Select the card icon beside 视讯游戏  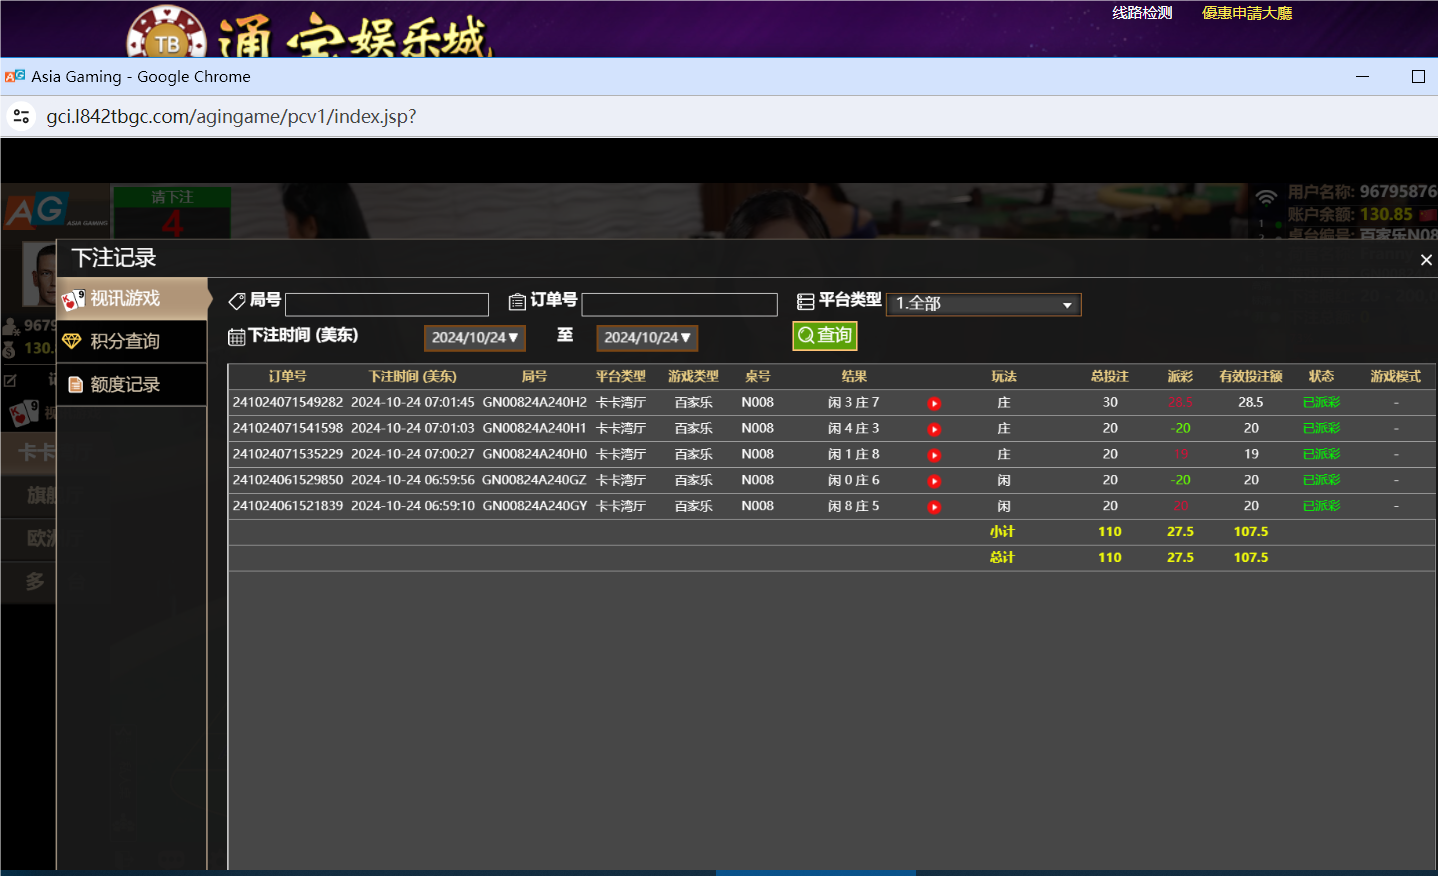pos(75,297)
